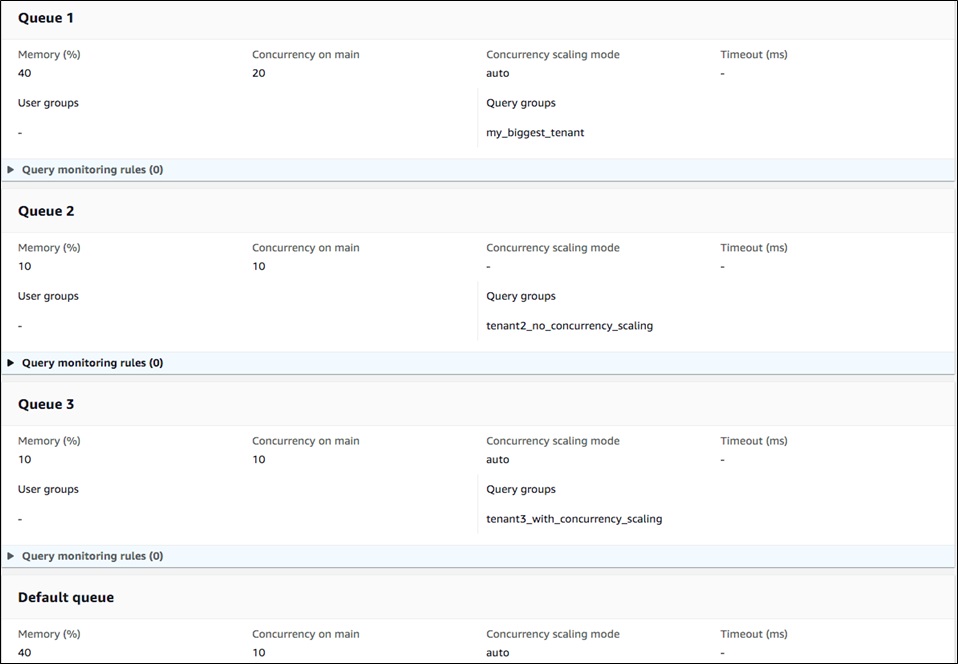958x664 pixels.
Task: Select the Default queue heading
Action: click(x=66, y=597)
